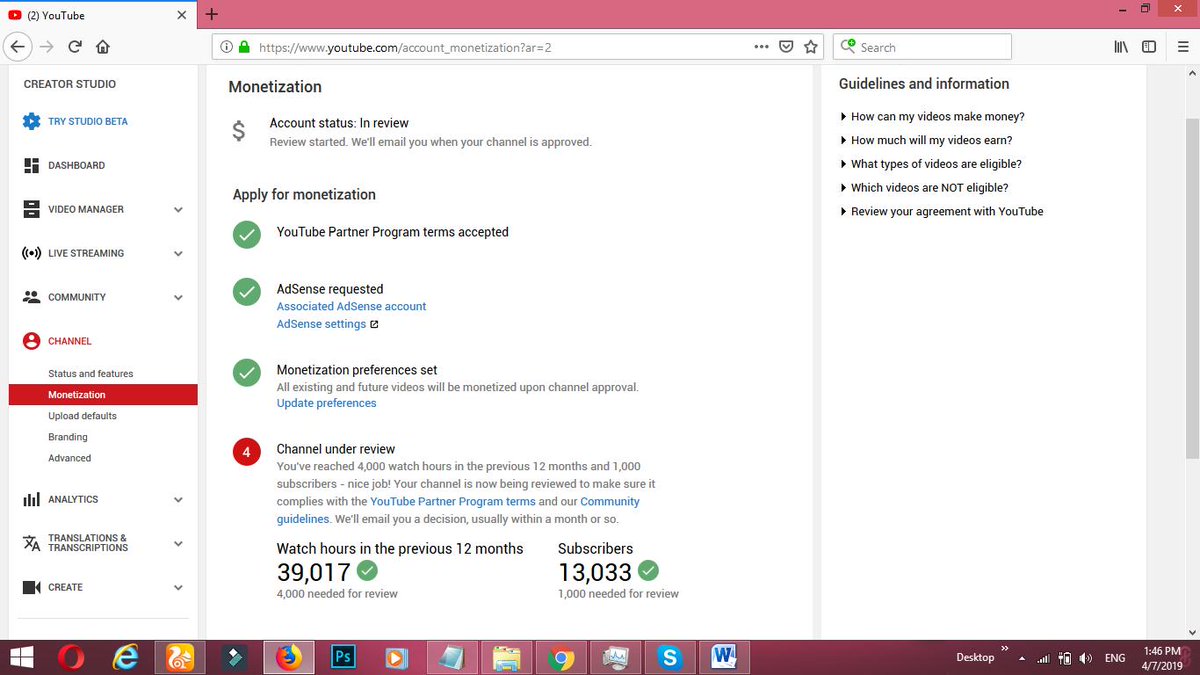
Task: Click Update preferences link
Action: (x=326, y=403)
